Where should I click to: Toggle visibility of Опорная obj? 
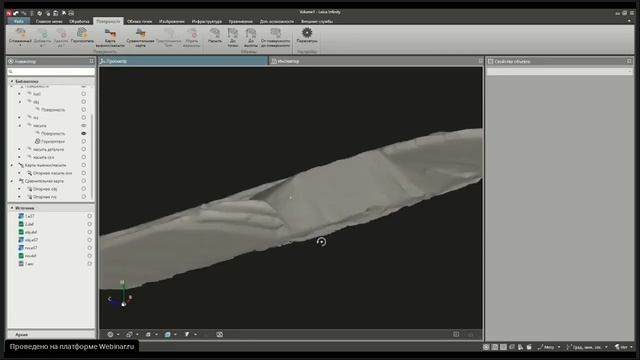[x=84, y=189]
